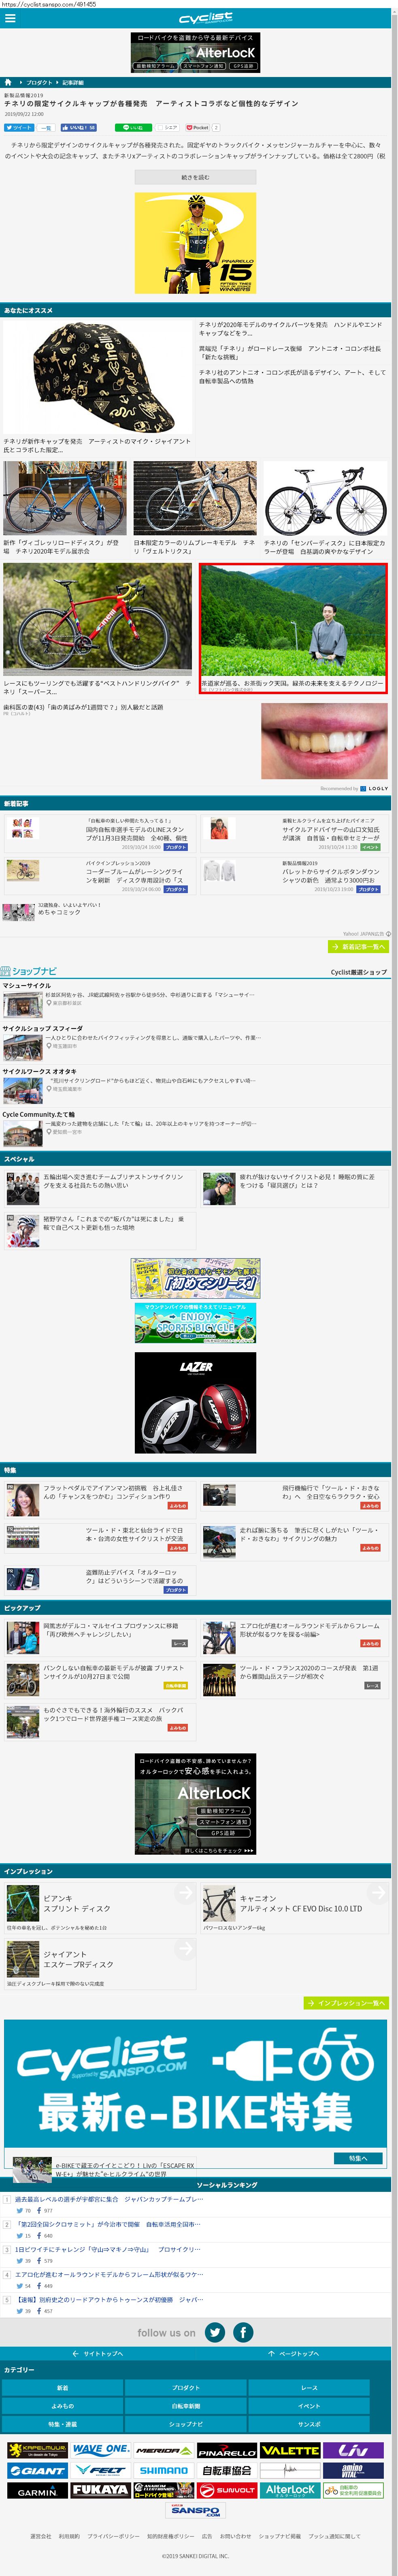Viewport: 398px width, 2576px height.
Task: Click the PINARELLO brand logo in the footer
Action: tap(227, 2450)
